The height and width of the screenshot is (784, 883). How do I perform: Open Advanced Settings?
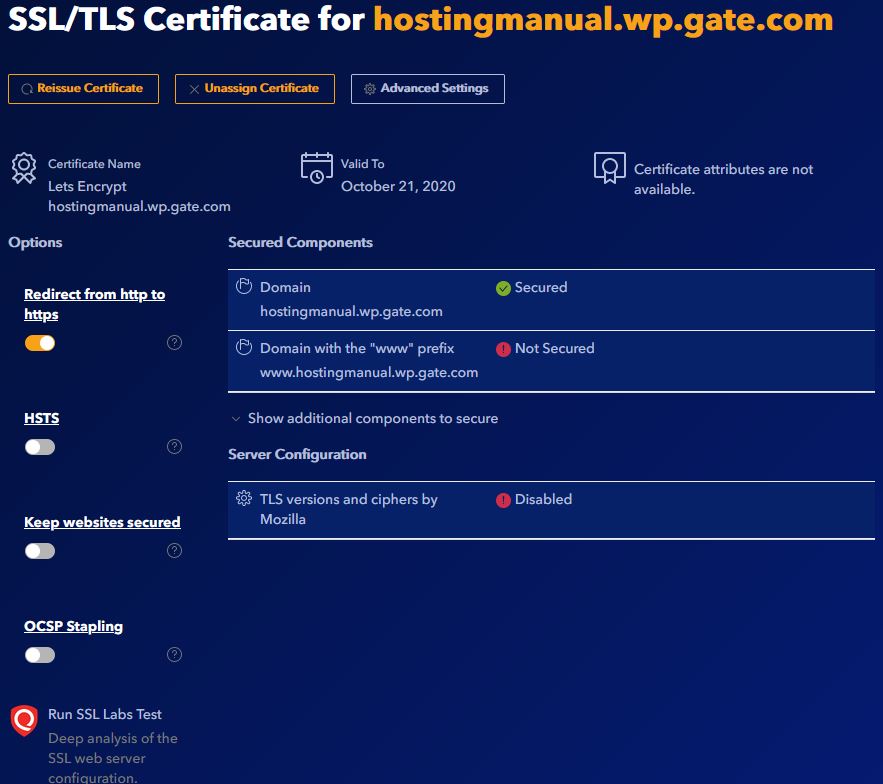click(x=427, y=88)
